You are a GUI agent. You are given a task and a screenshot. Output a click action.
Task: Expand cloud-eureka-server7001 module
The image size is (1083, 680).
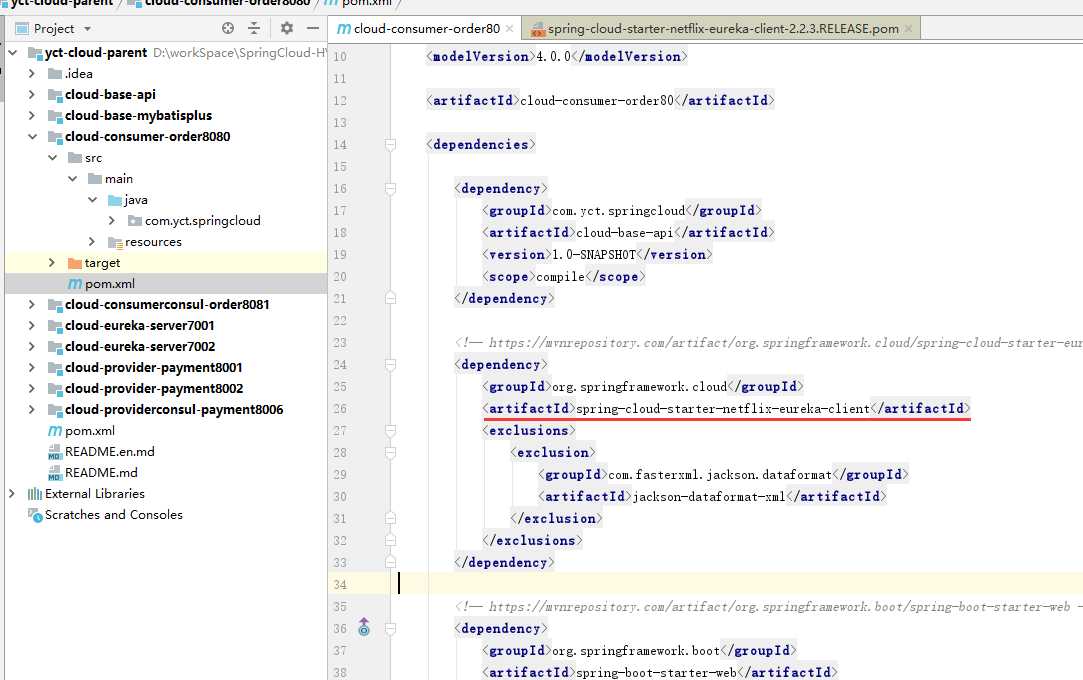(32, 325)
